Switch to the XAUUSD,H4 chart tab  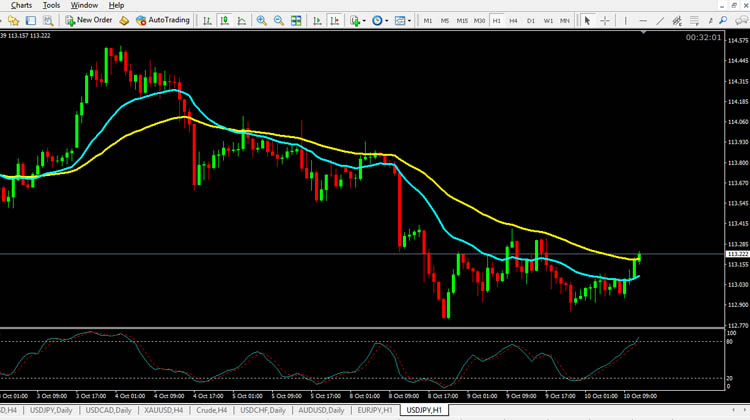coord(164,410)
